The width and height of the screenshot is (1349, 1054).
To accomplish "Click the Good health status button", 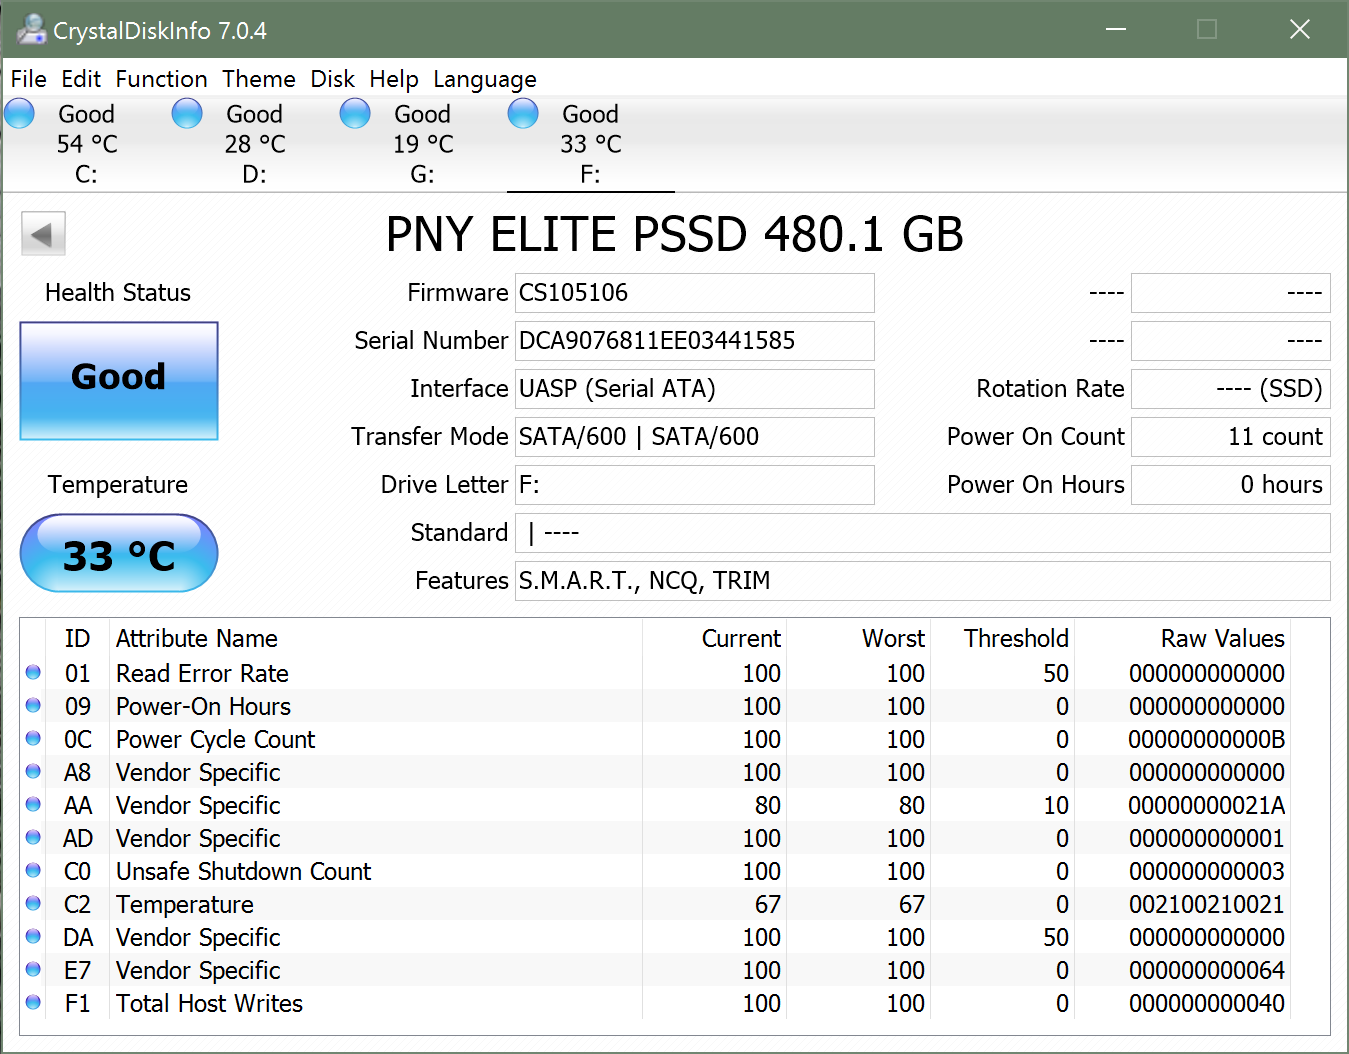I will pyautogui.click(x=119, y=381).
